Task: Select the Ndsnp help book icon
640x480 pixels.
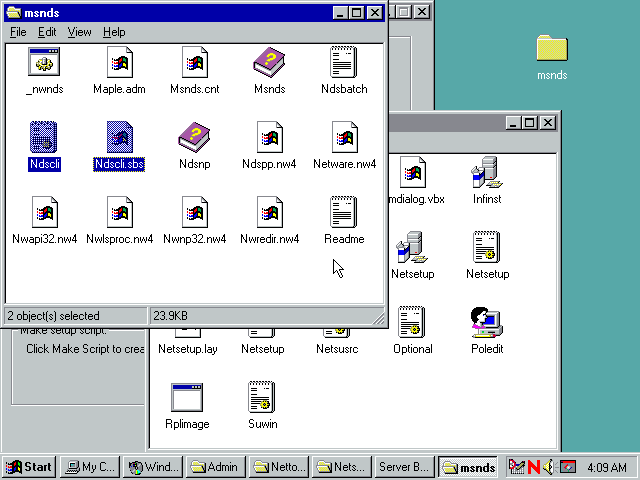Action: (194, 137)
